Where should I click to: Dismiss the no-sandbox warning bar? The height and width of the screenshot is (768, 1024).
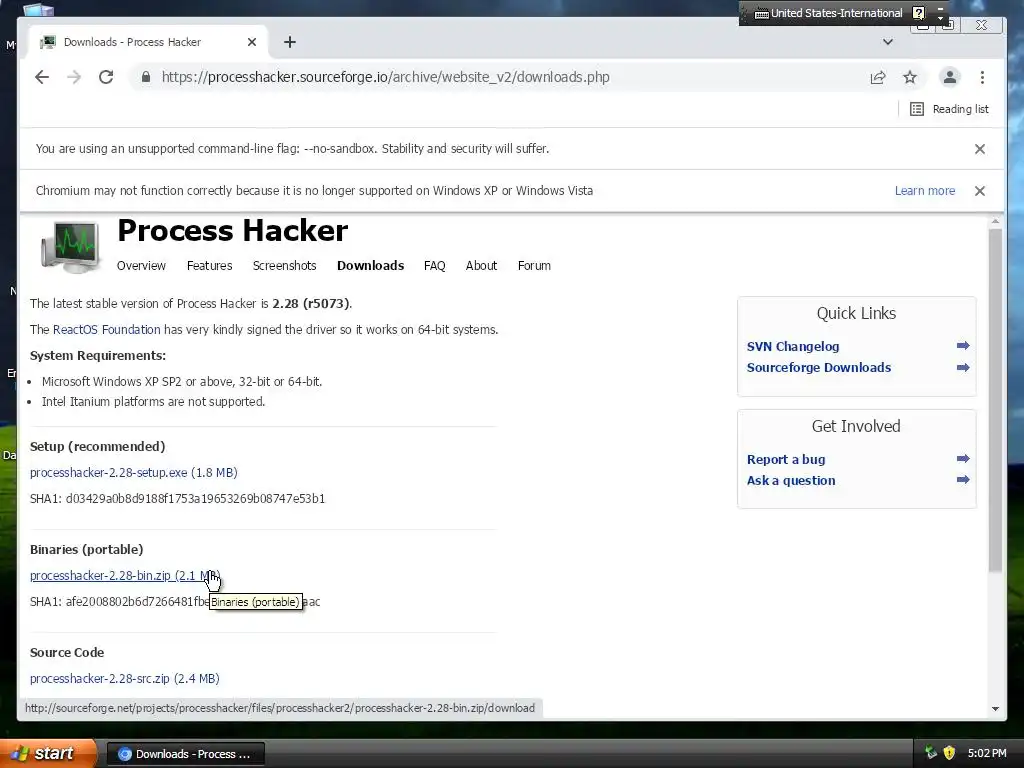coord(980,149)
